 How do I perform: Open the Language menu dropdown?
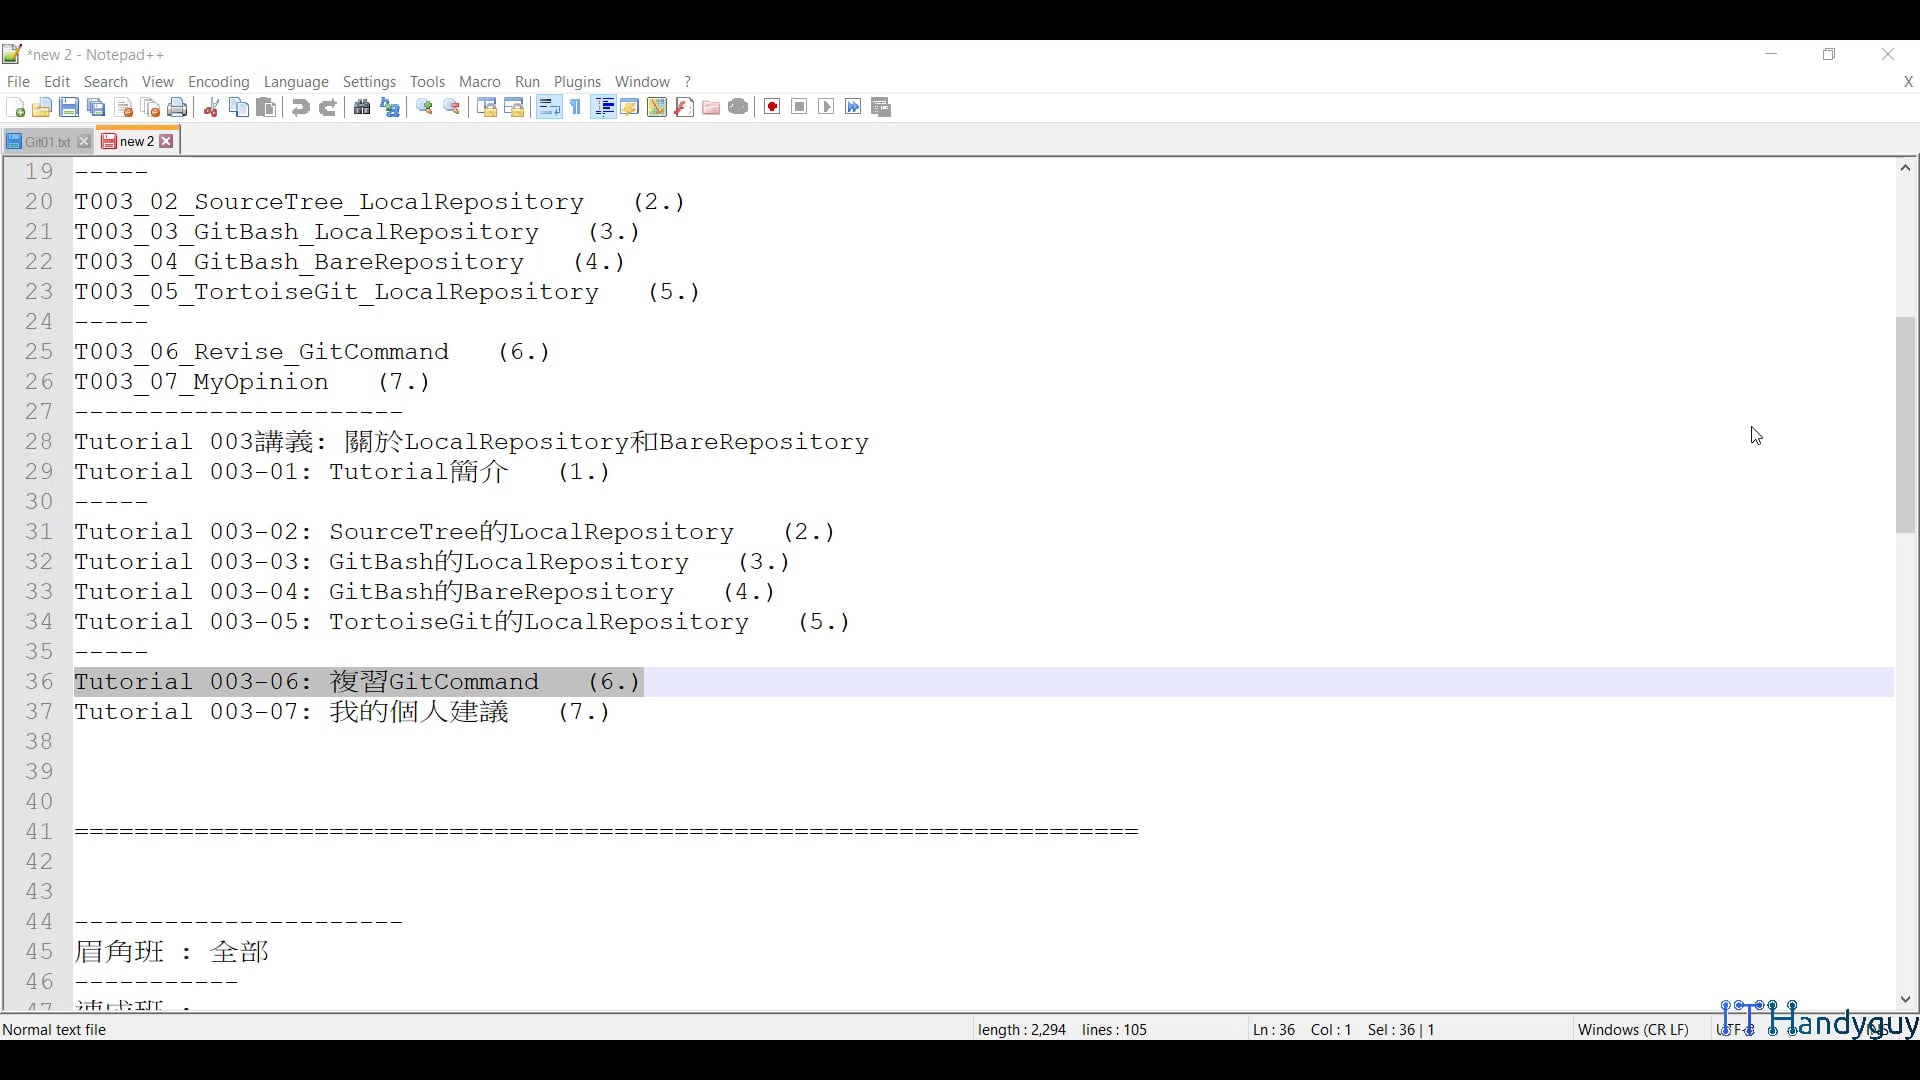point(296,82)
